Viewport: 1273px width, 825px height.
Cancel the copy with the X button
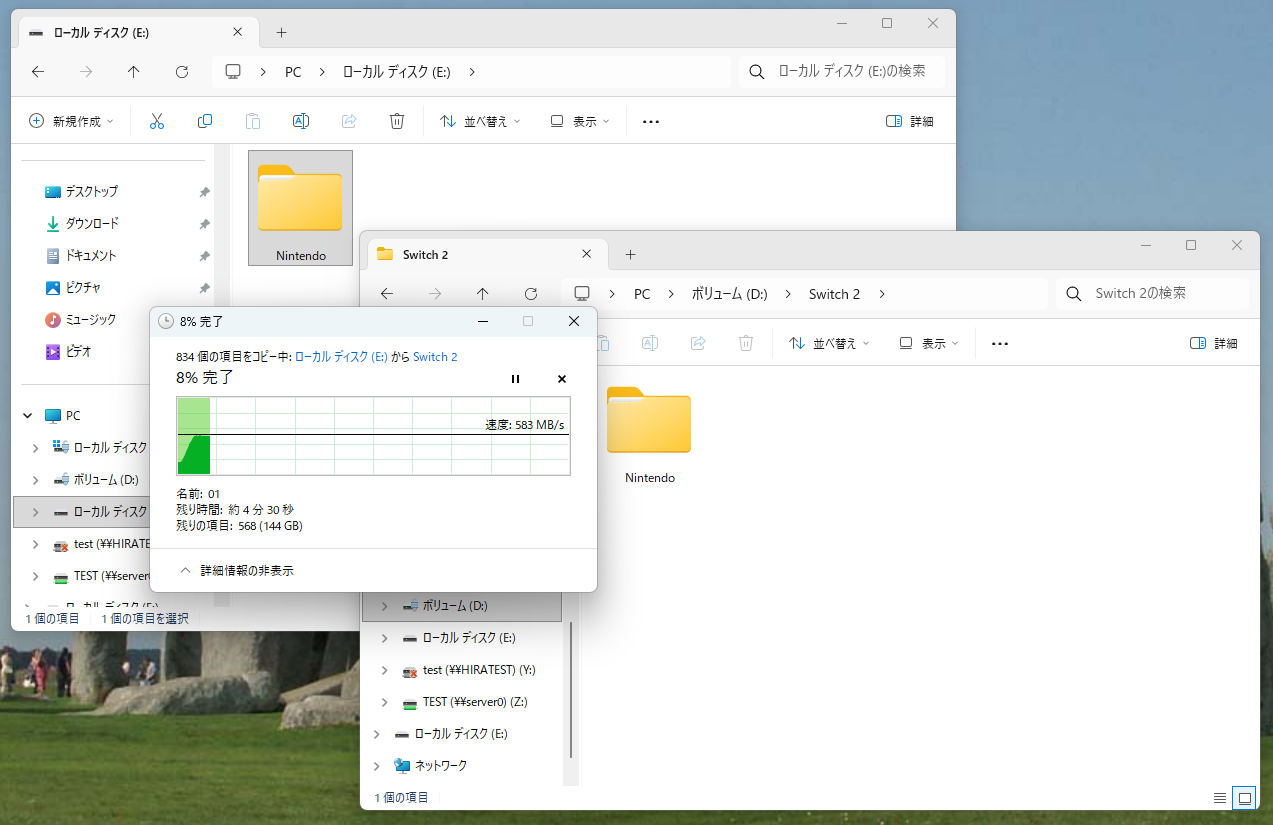click(562, 379)
